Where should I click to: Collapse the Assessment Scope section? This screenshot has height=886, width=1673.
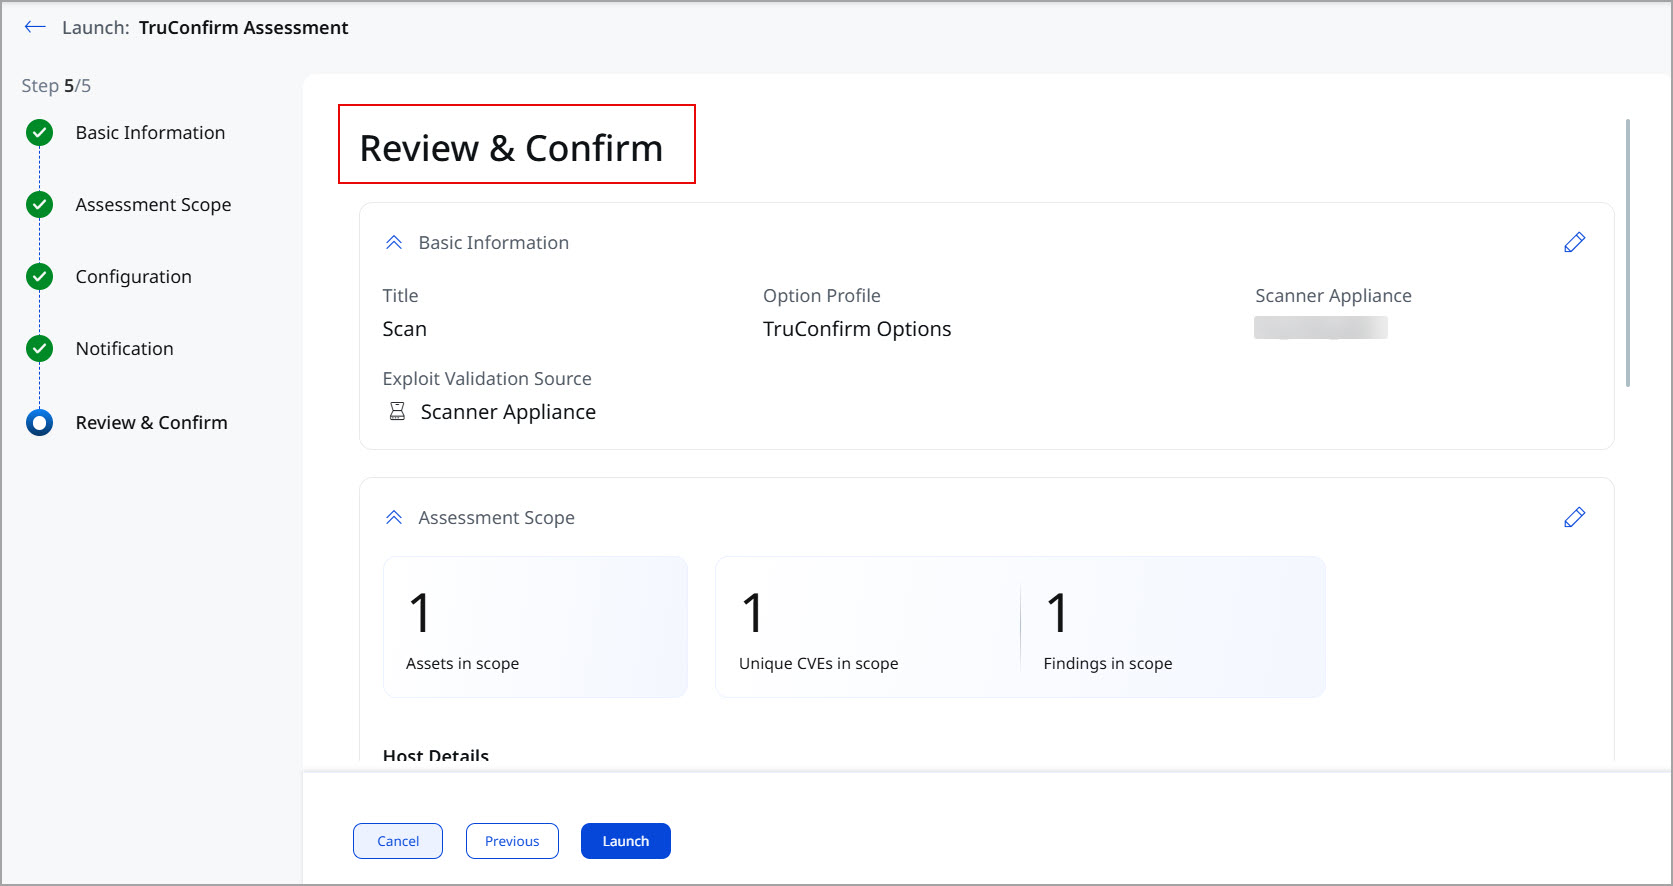[x=394, y=517]
